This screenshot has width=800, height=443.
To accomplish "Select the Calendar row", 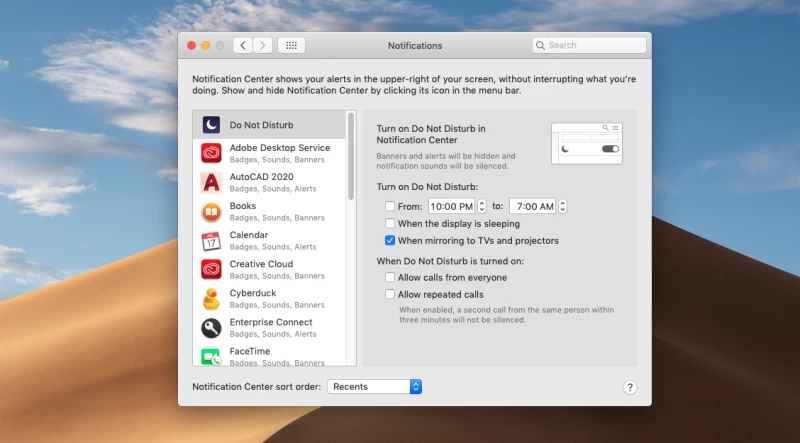I will click(x=269, y=240).
